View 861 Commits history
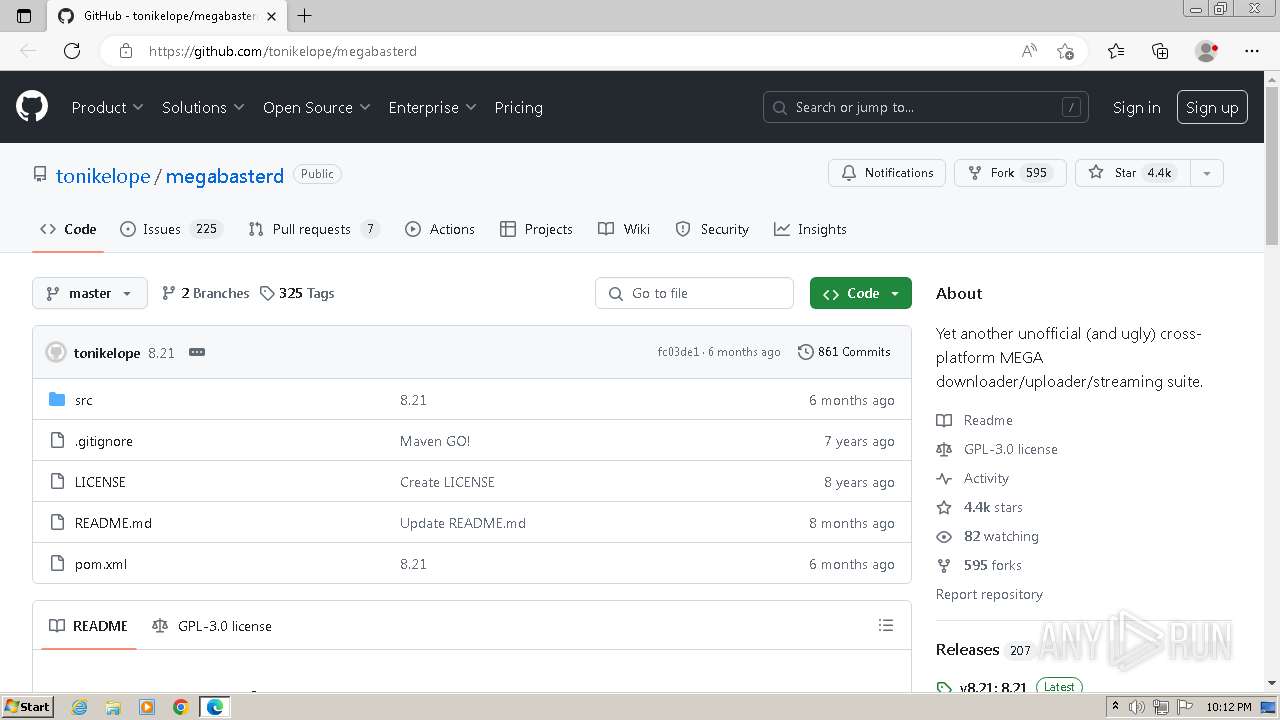1280x720 pixels. click(844, 352)
